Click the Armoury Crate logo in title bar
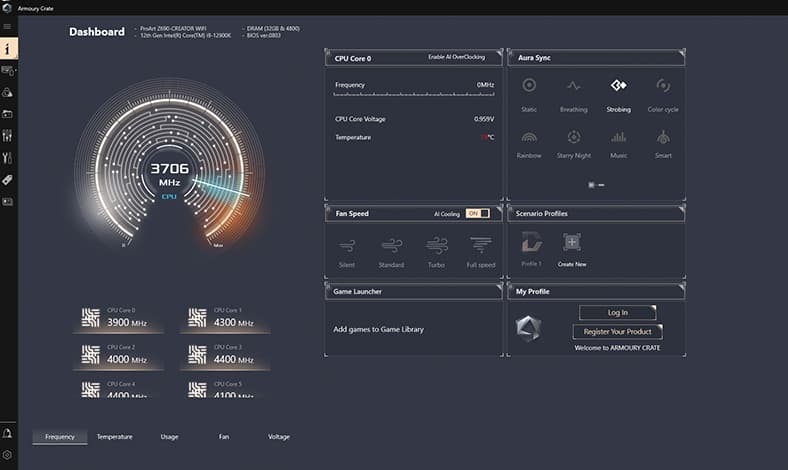Image resolution: width=788 pixels, height=470 pixels. pyautogui.click(x=6, y=7)
